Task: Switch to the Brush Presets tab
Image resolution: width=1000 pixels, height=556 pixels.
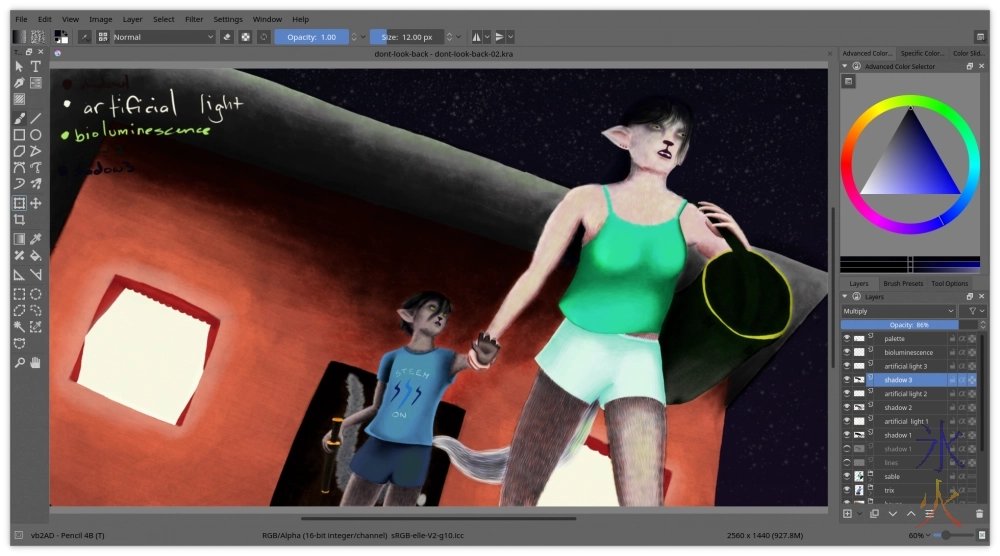Action: pos(902,283)
